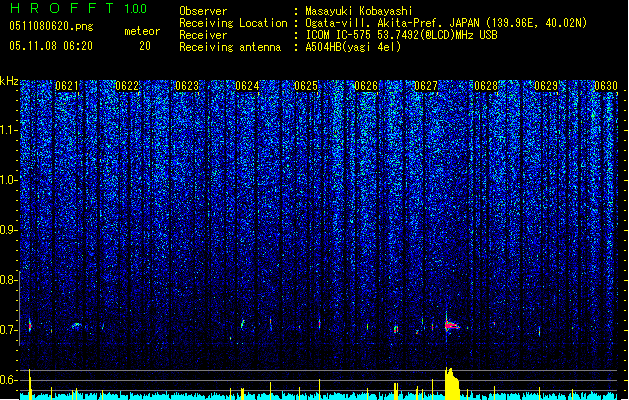The height and width of the screenshot is (400, 629).
Task: Click the 0626 time marker
Action: click(366, 86)
